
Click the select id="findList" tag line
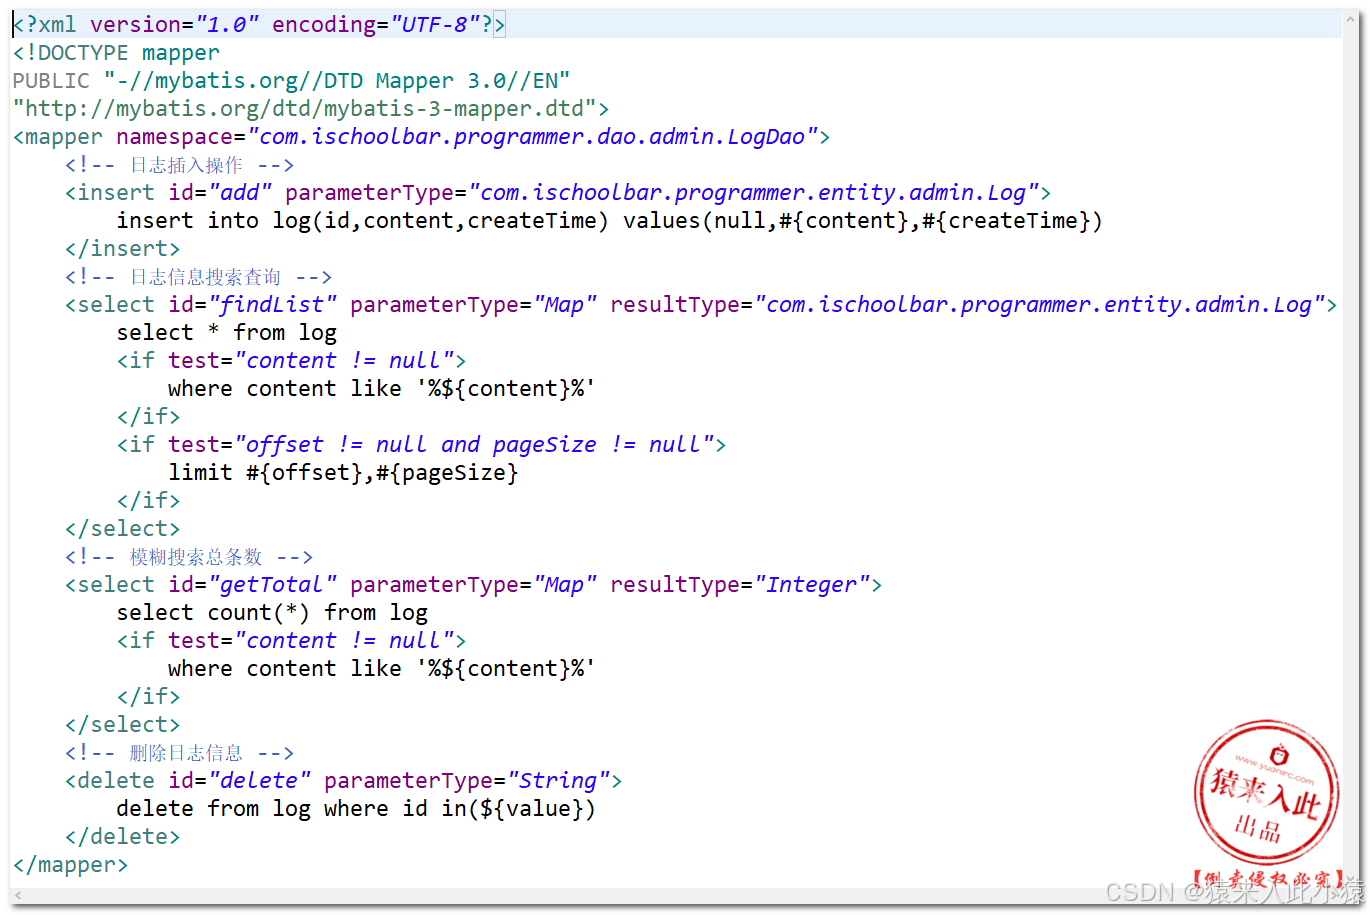point(701,304)
